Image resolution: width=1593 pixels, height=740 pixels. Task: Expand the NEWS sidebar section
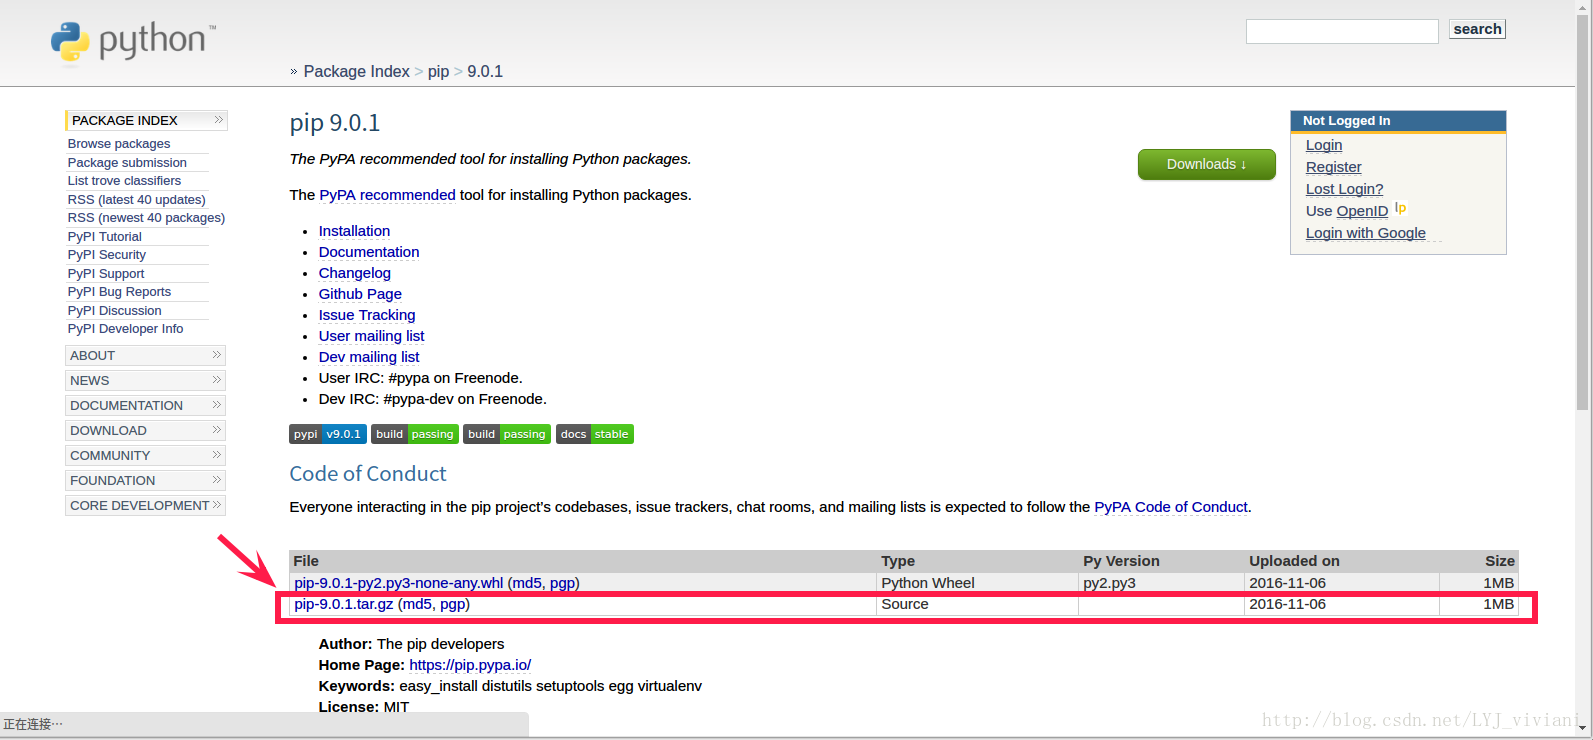[145, 380]
